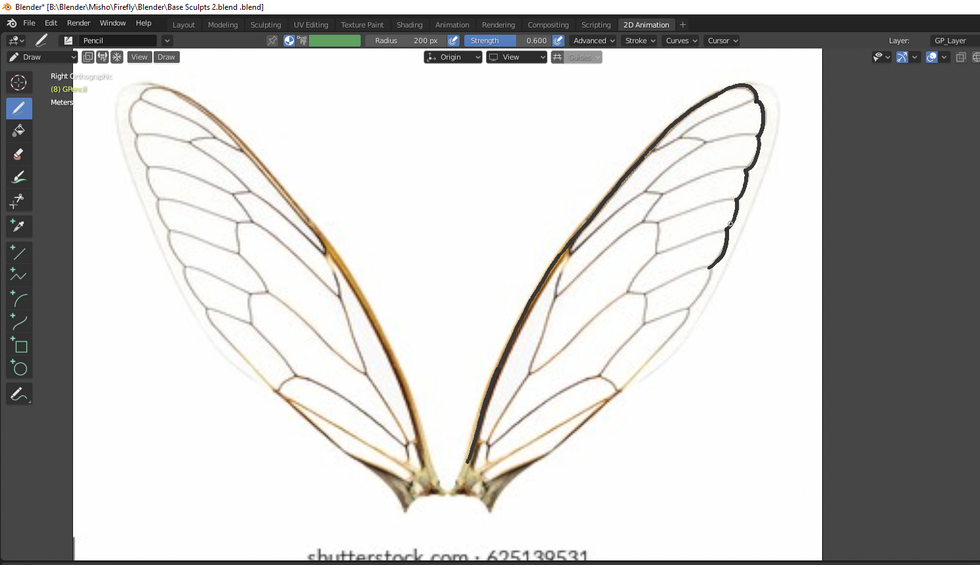Select the Fill bucket tool
Image resolution: width=980 pixels, height=565 pixels.
(x=19, y=131)
